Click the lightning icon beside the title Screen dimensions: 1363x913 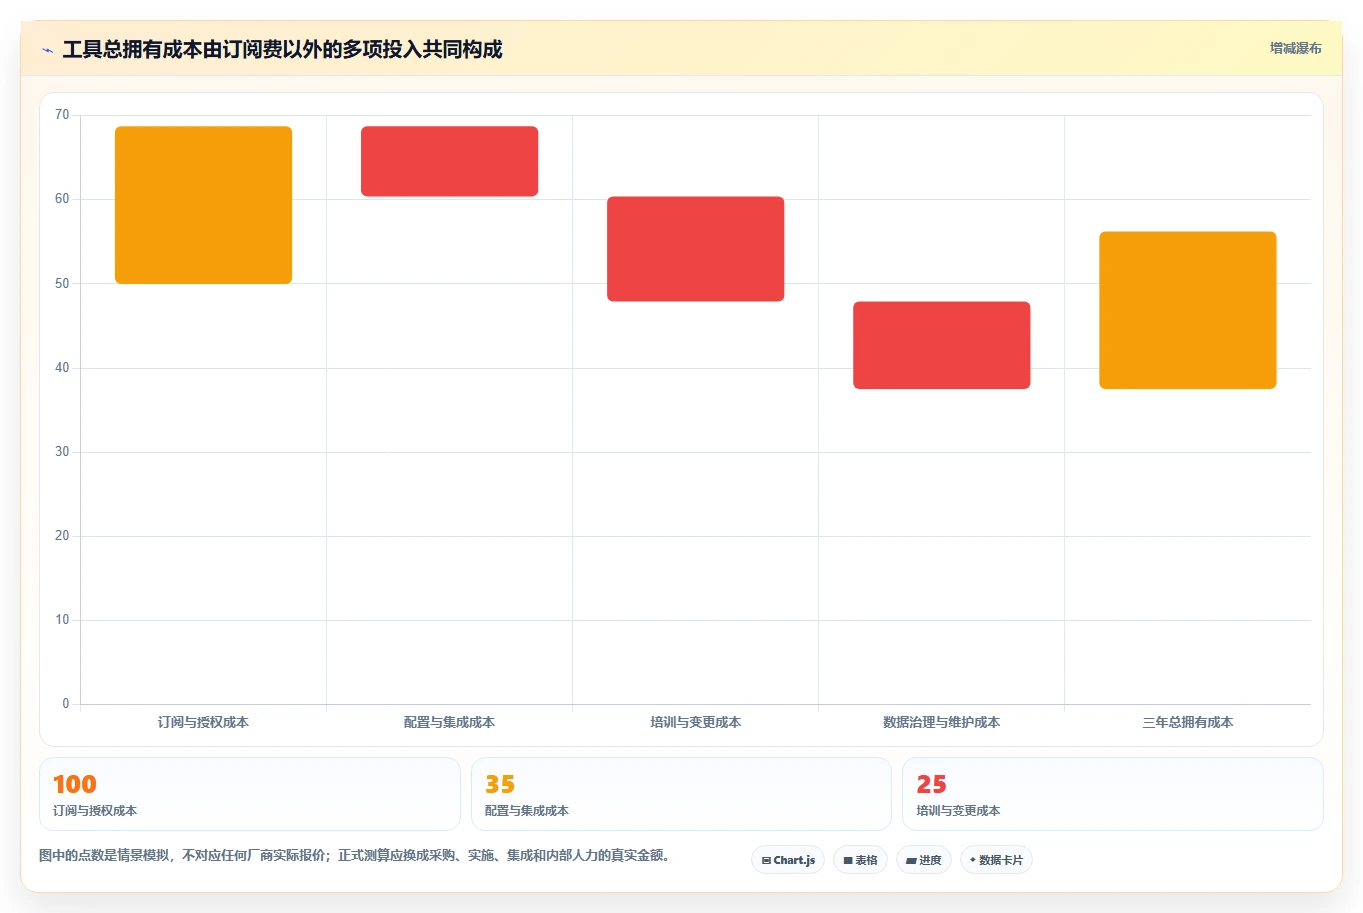click(x=47, y=50)
